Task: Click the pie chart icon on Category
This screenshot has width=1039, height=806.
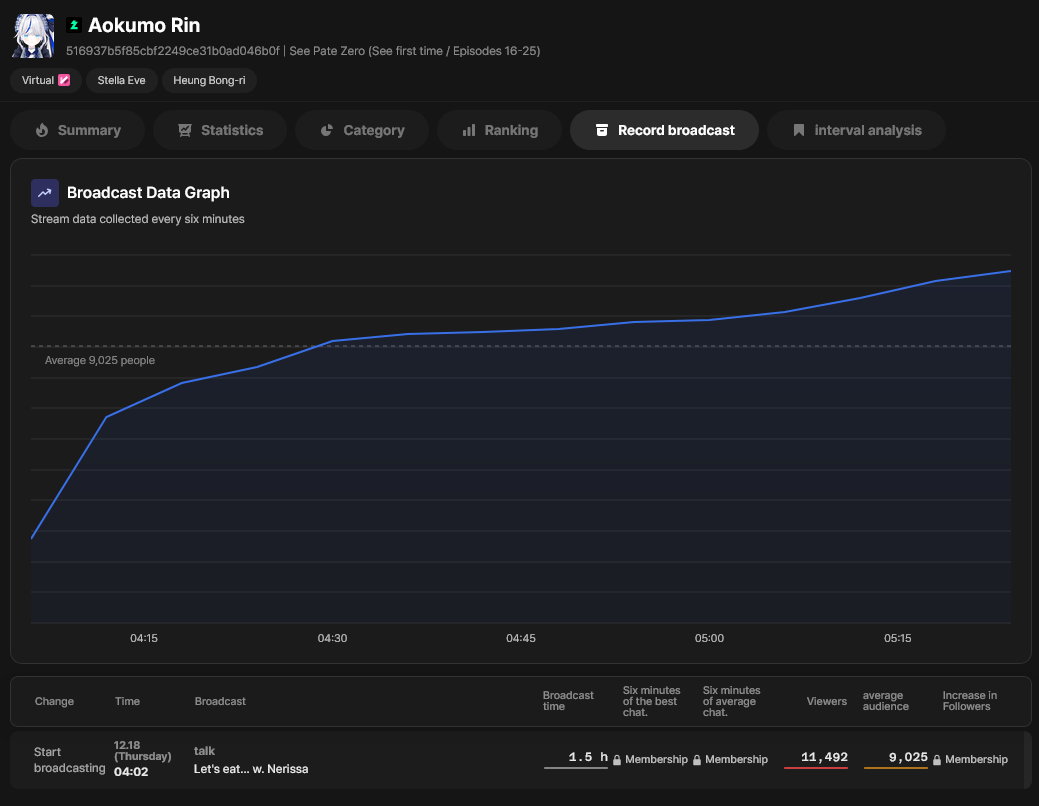Action: click(x=327, y=130)
